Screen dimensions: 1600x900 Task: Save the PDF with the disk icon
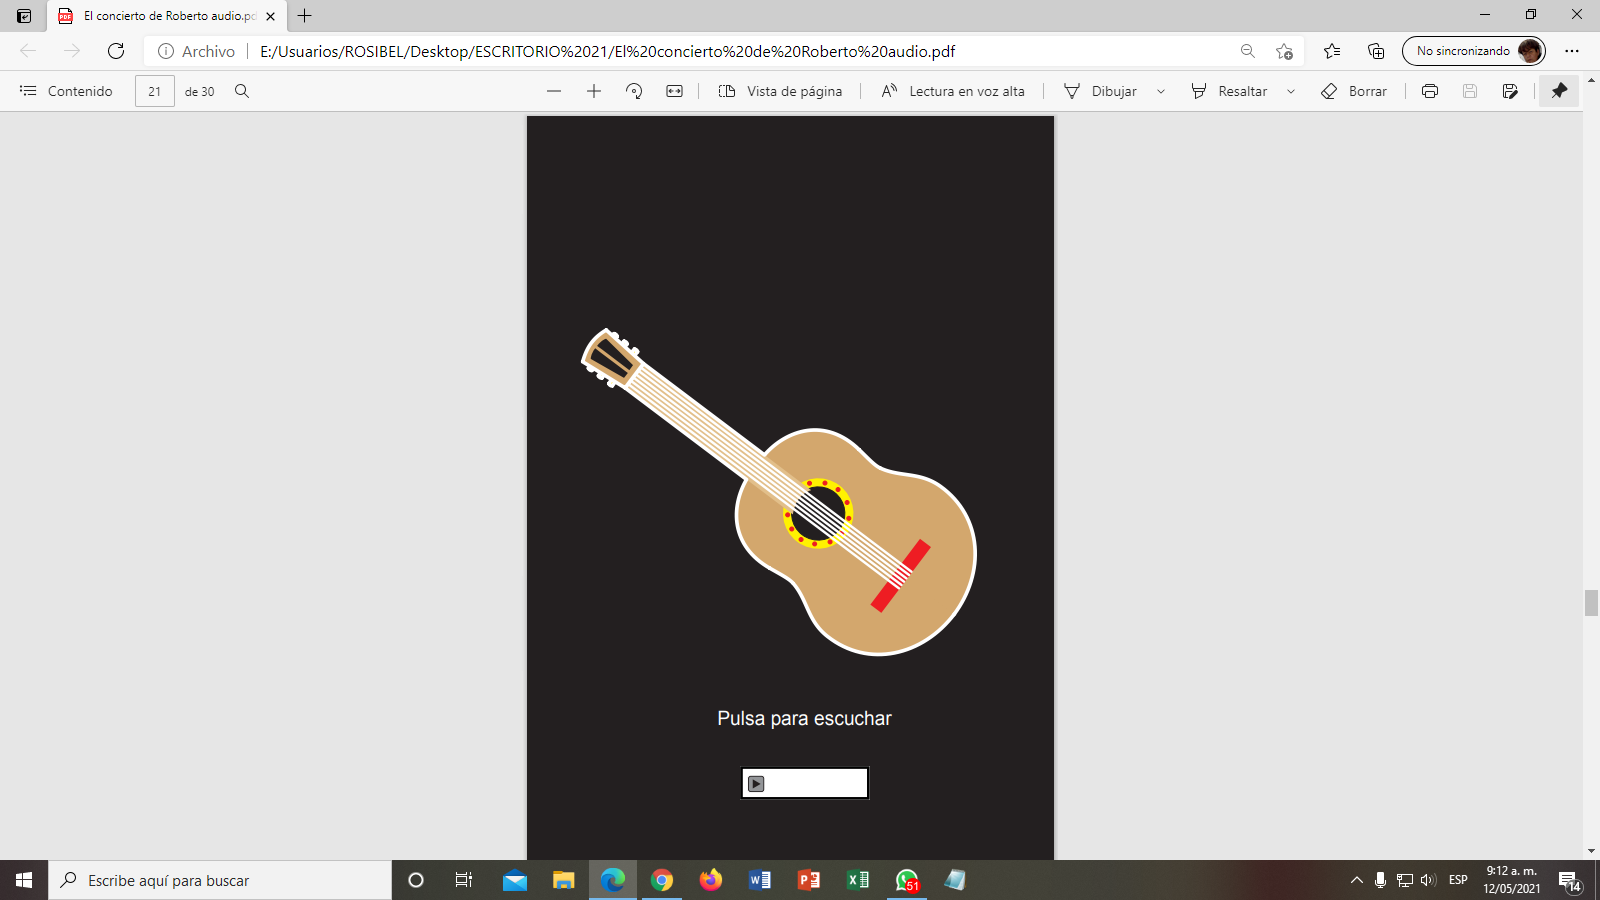1470,91
